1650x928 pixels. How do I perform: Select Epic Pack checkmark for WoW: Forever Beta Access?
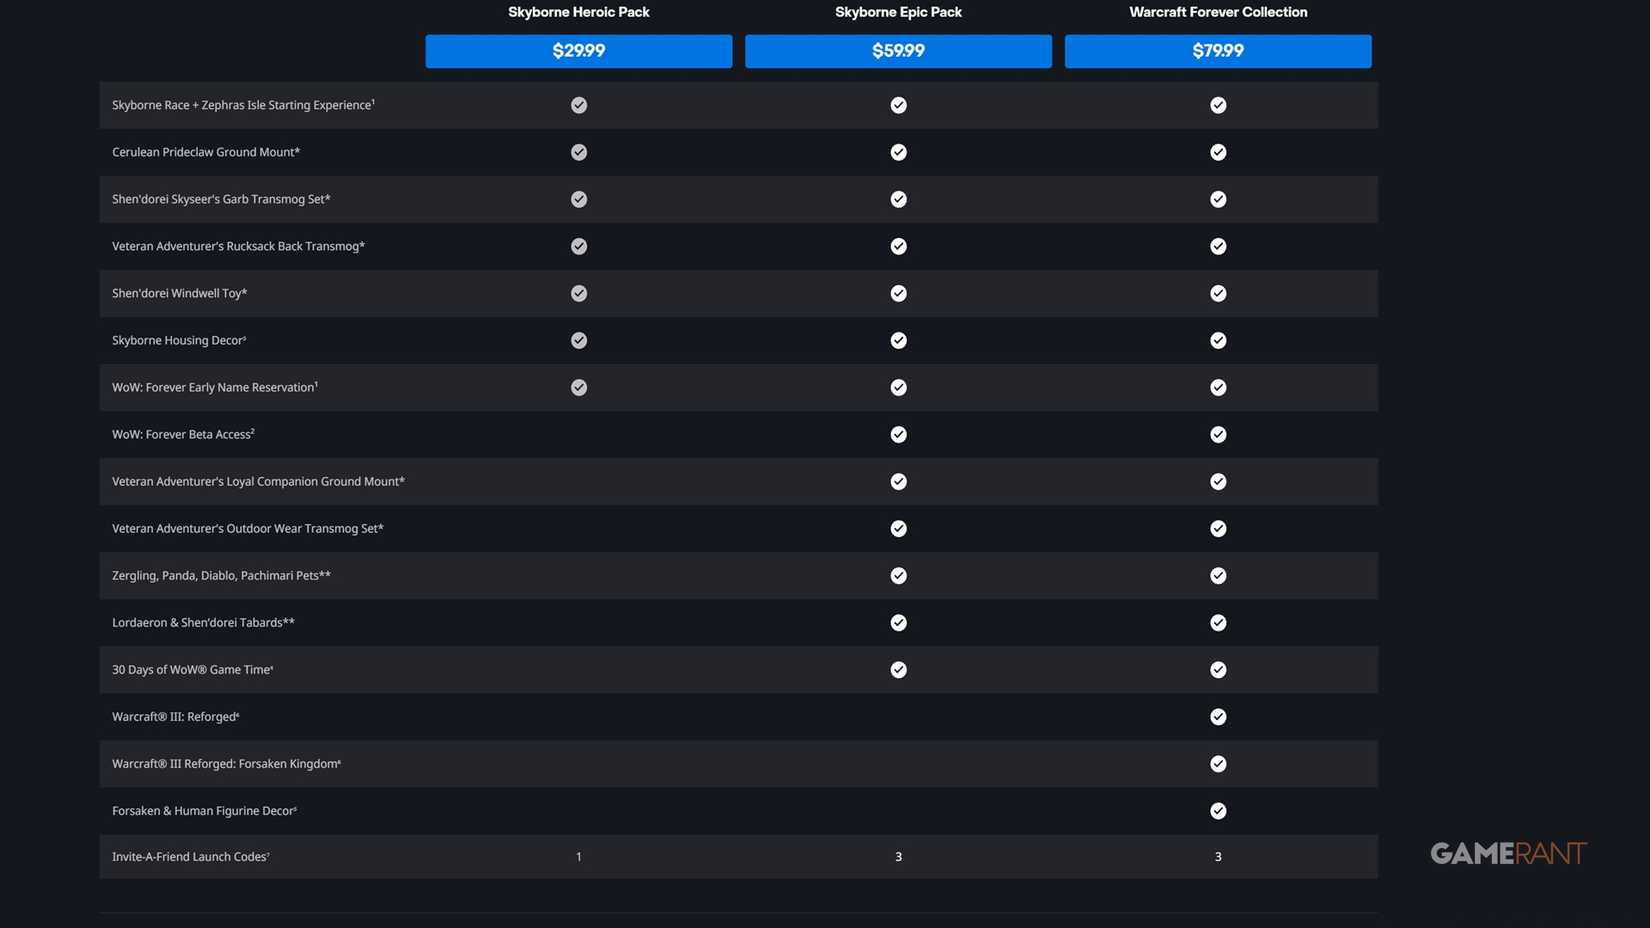coord(899,434)
